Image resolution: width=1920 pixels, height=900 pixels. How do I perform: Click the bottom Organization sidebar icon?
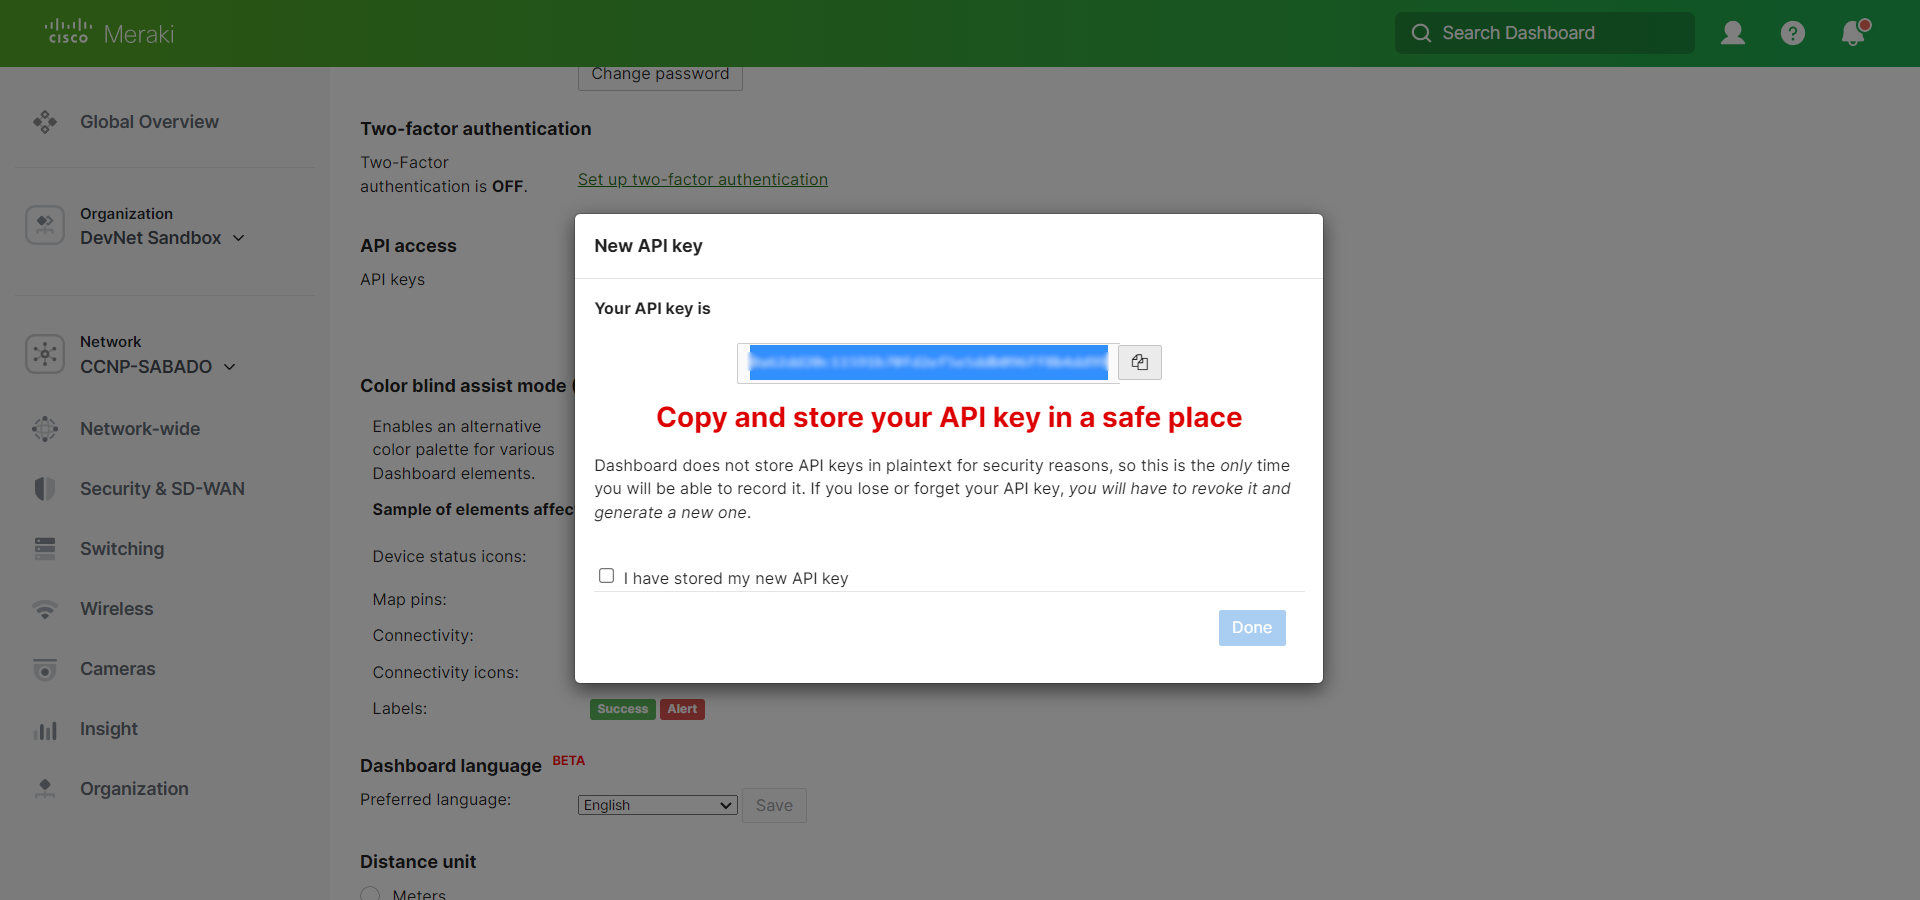coord(45,789)
